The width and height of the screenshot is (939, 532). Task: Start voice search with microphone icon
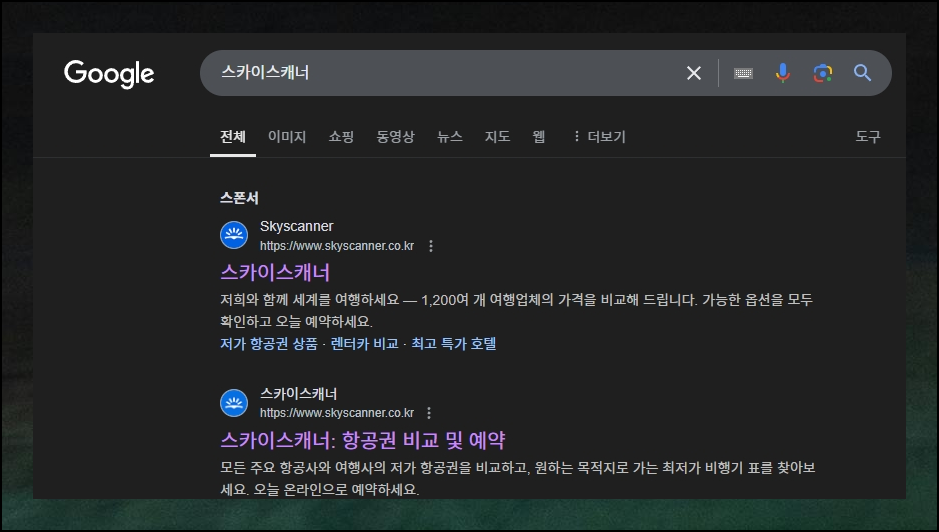tap(783, 73)
